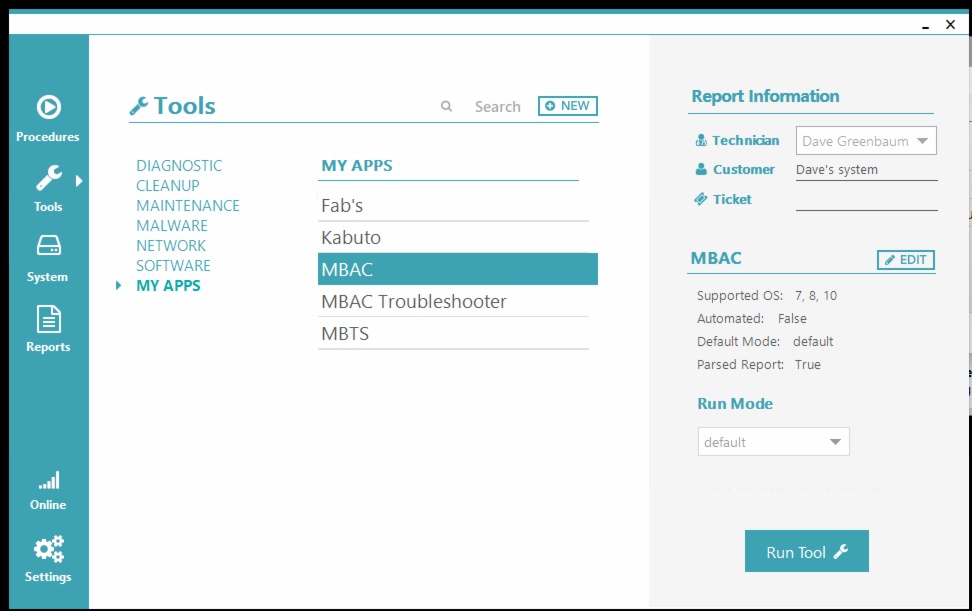
Task: Create a new tool with NEW
Action: pyautogui.click(x=567, y=105)
